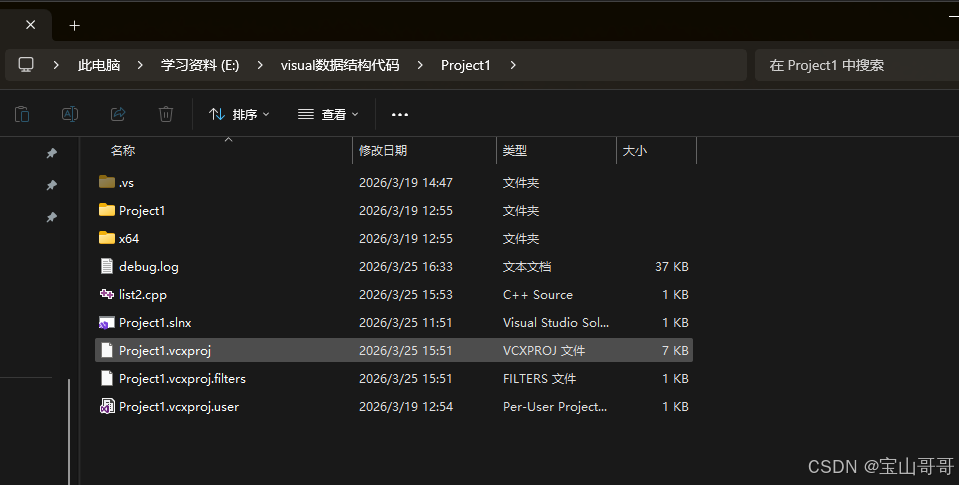Viewport: 959px width, 485px height.
Task: Click the .vs folder name
Action: 127,183
